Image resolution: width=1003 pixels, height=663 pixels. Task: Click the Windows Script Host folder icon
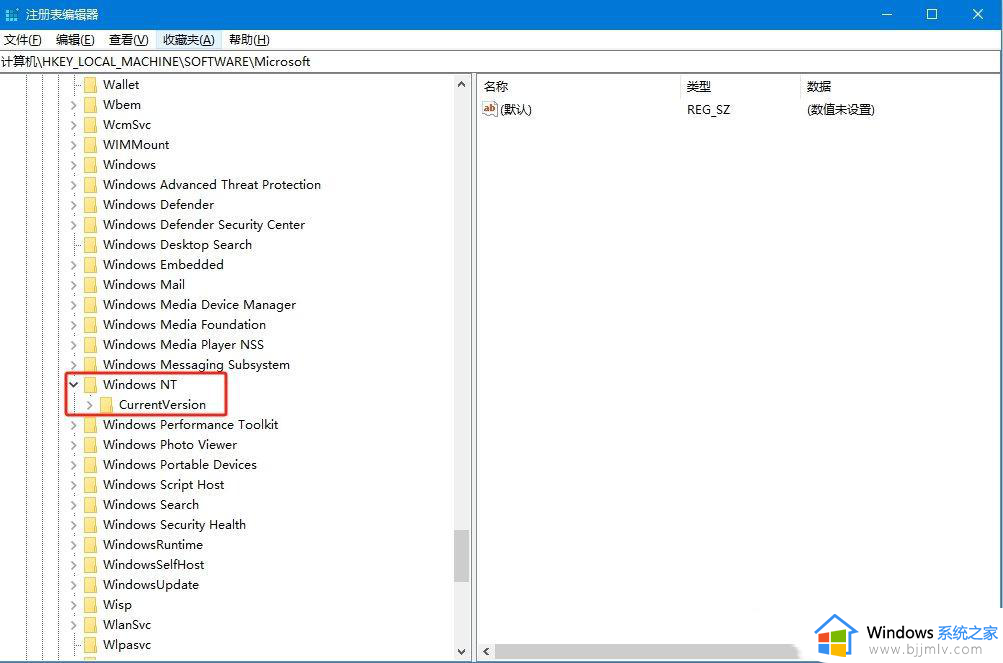pyautogui.click(x=90, y=484)
